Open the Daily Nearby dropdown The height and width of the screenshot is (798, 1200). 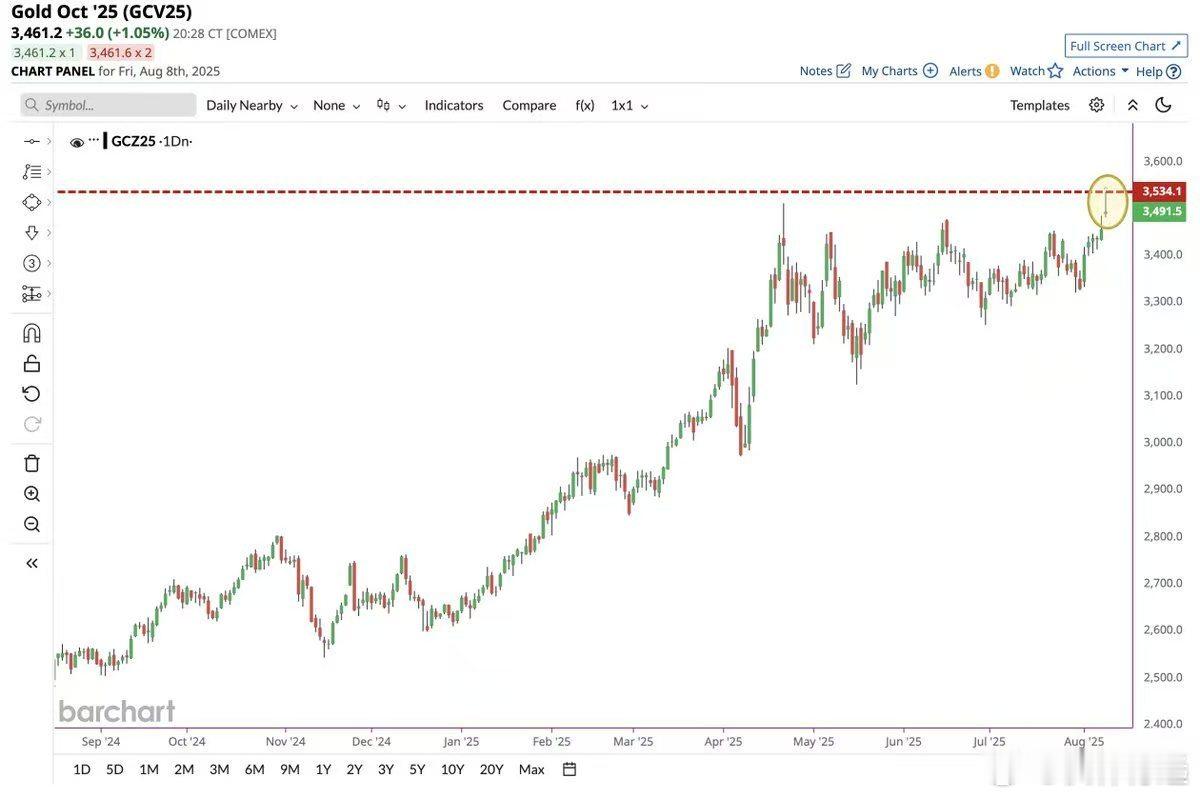252,105
